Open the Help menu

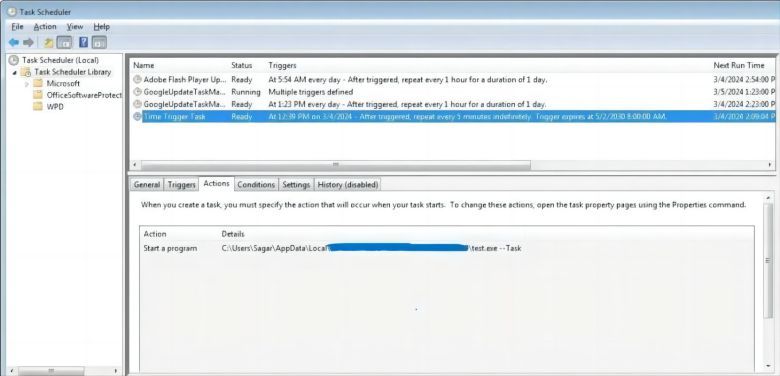pyautogui.click(x=101, y=27)
